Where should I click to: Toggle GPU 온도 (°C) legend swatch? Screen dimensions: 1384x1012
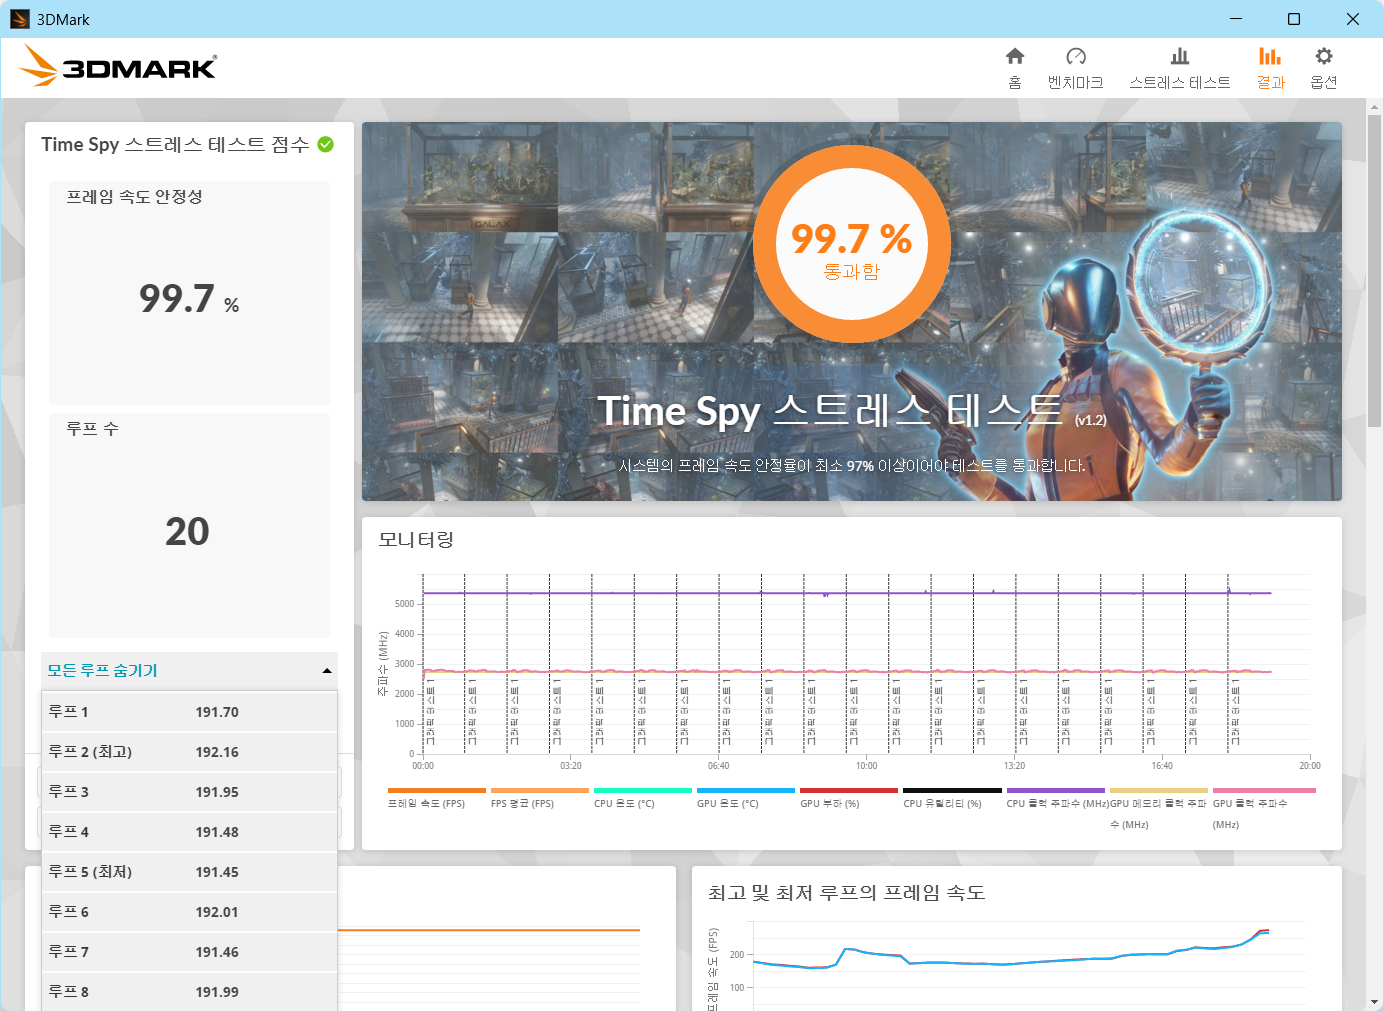[x=746, y=790]
